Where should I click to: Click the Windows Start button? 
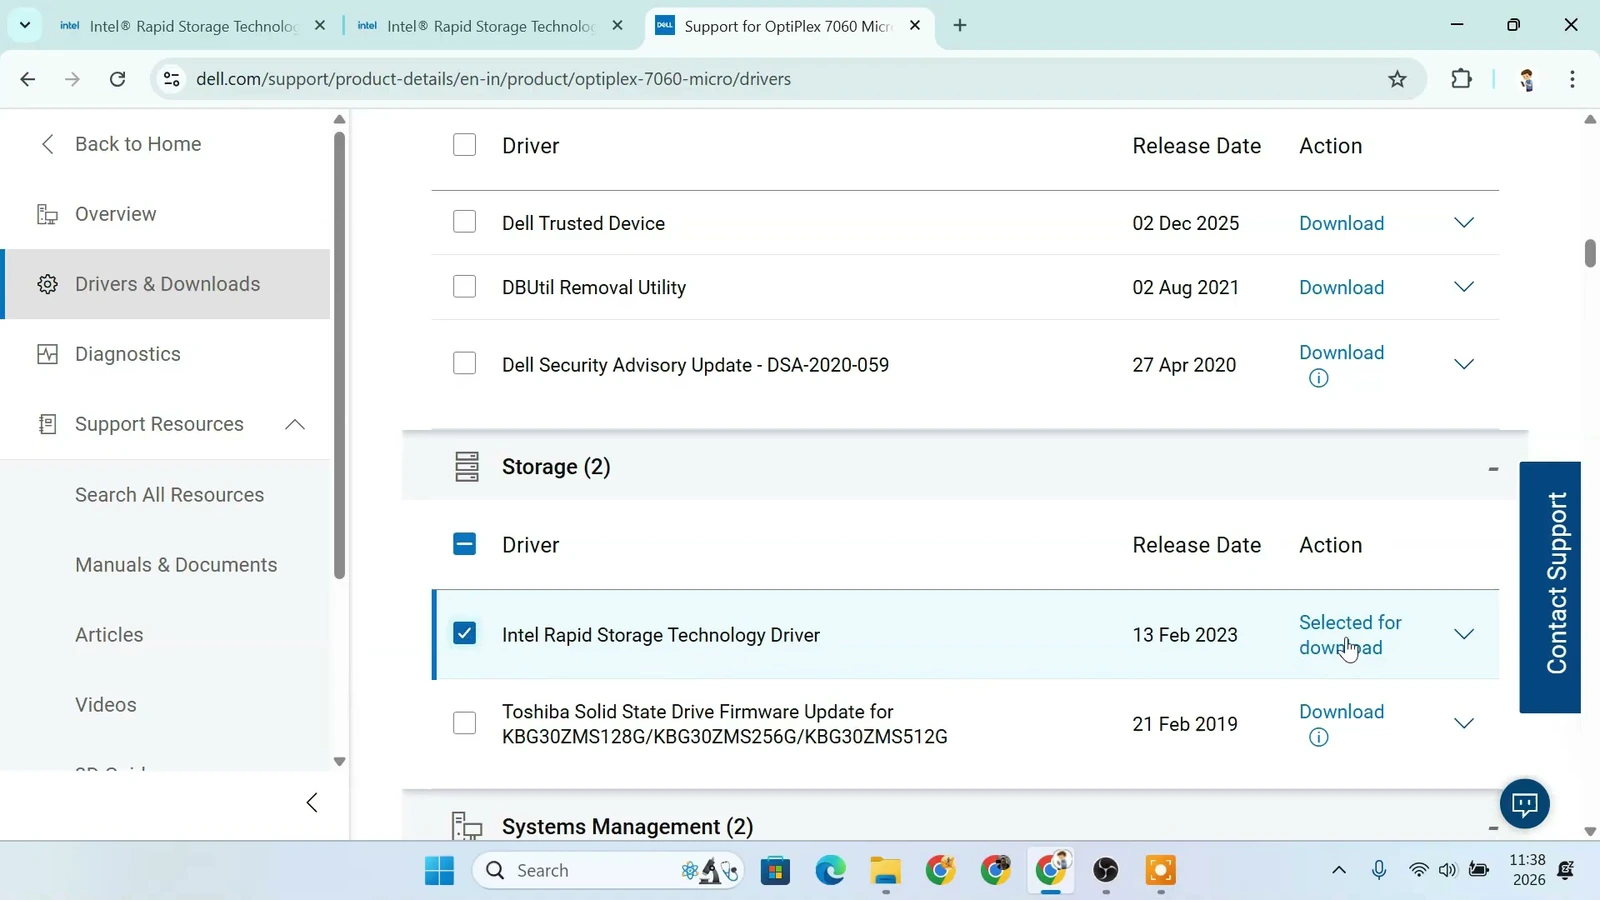pos(439,870)
